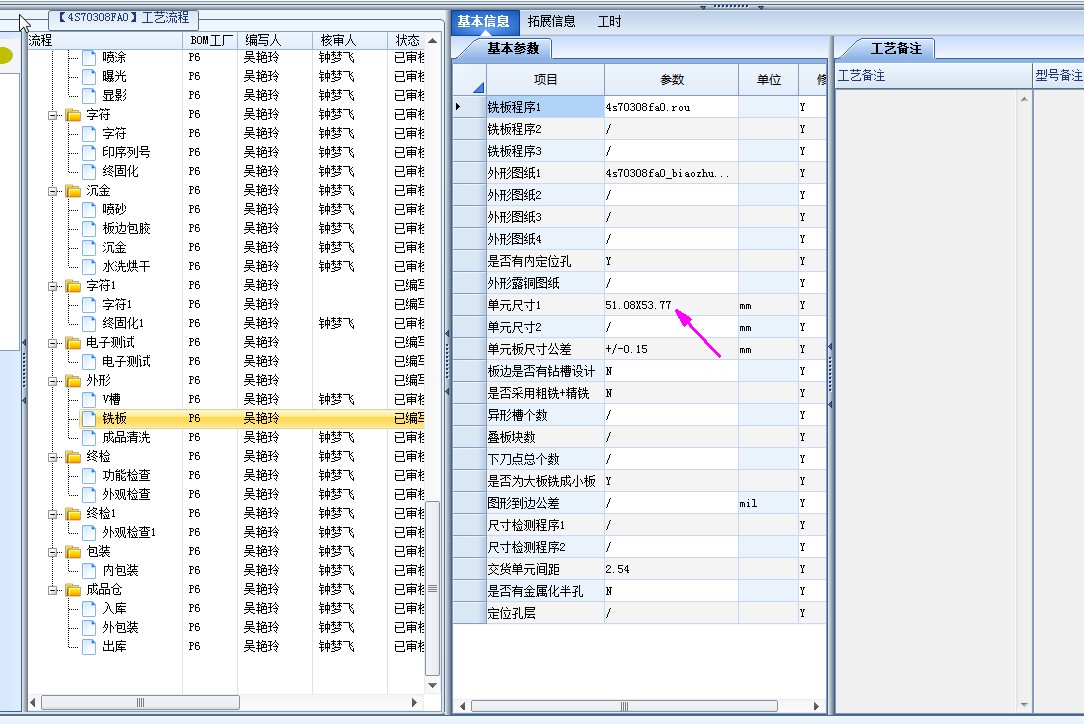
Task: Sort by the 参数 column header
Action: coord(671,80)
